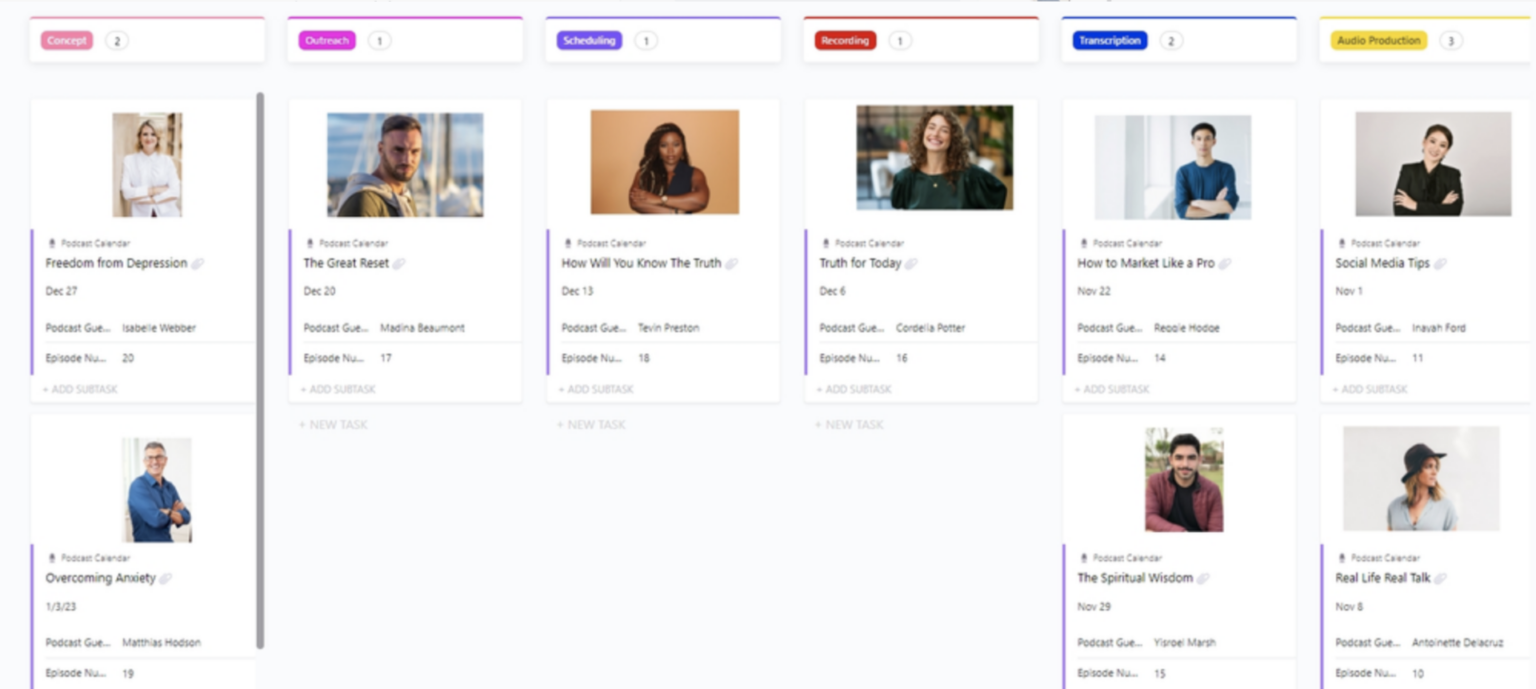Screen dimensions: 1536x689
Task: Click the microphone icon on Real Life Real Talk
Action: [x=1341, y=557]
